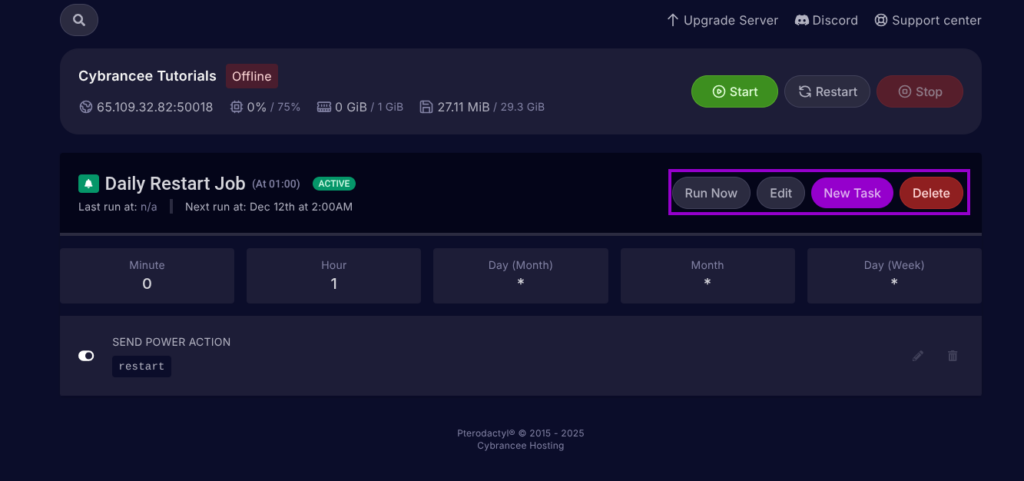The width and height of the screenshot is (1024, 481).
Task: Click the Hour cron field card
Action: point(334,275)
